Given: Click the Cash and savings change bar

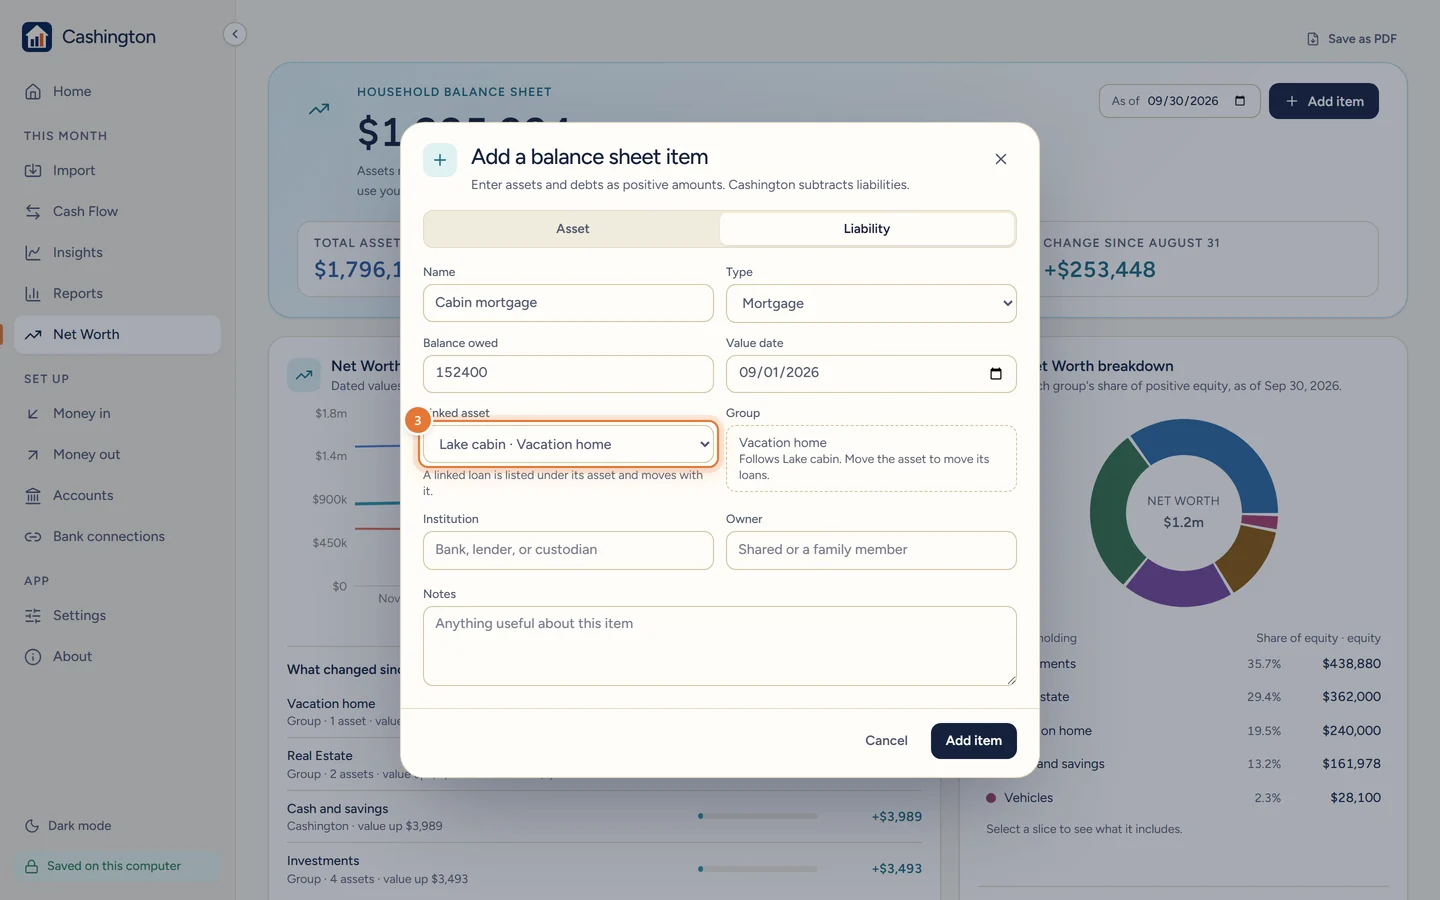Looking at the screenshot, I should tap(758, 816).
